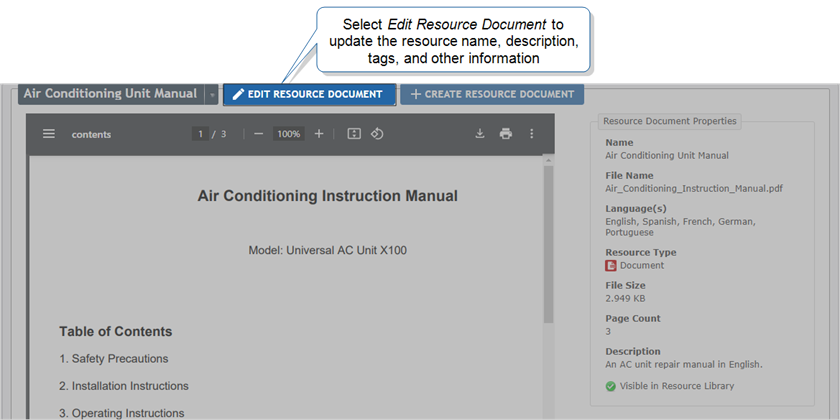Click the Edit Resource Document button
This screenshot has width=840, height=420.
click(310, 94)
